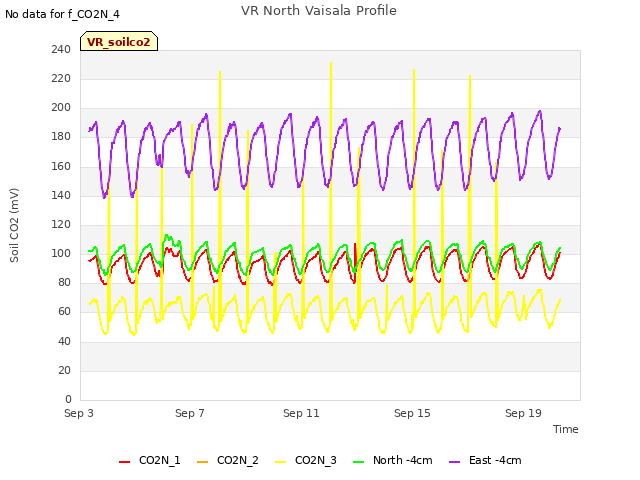Click the 40 y-axis tick label
Viewport: 640px width, 480px height.
click(64, 341)
